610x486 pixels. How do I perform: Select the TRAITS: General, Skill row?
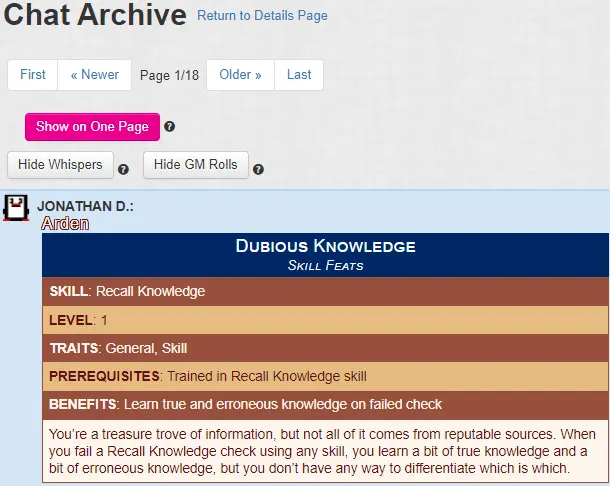325,348
